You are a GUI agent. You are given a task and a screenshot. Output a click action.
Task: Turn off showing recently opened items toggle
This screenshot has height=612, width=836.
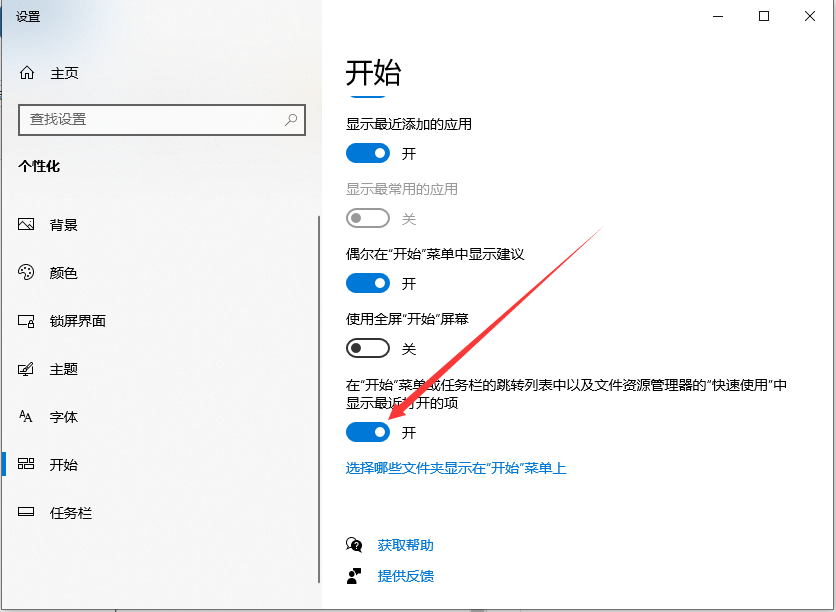point(367,432)
